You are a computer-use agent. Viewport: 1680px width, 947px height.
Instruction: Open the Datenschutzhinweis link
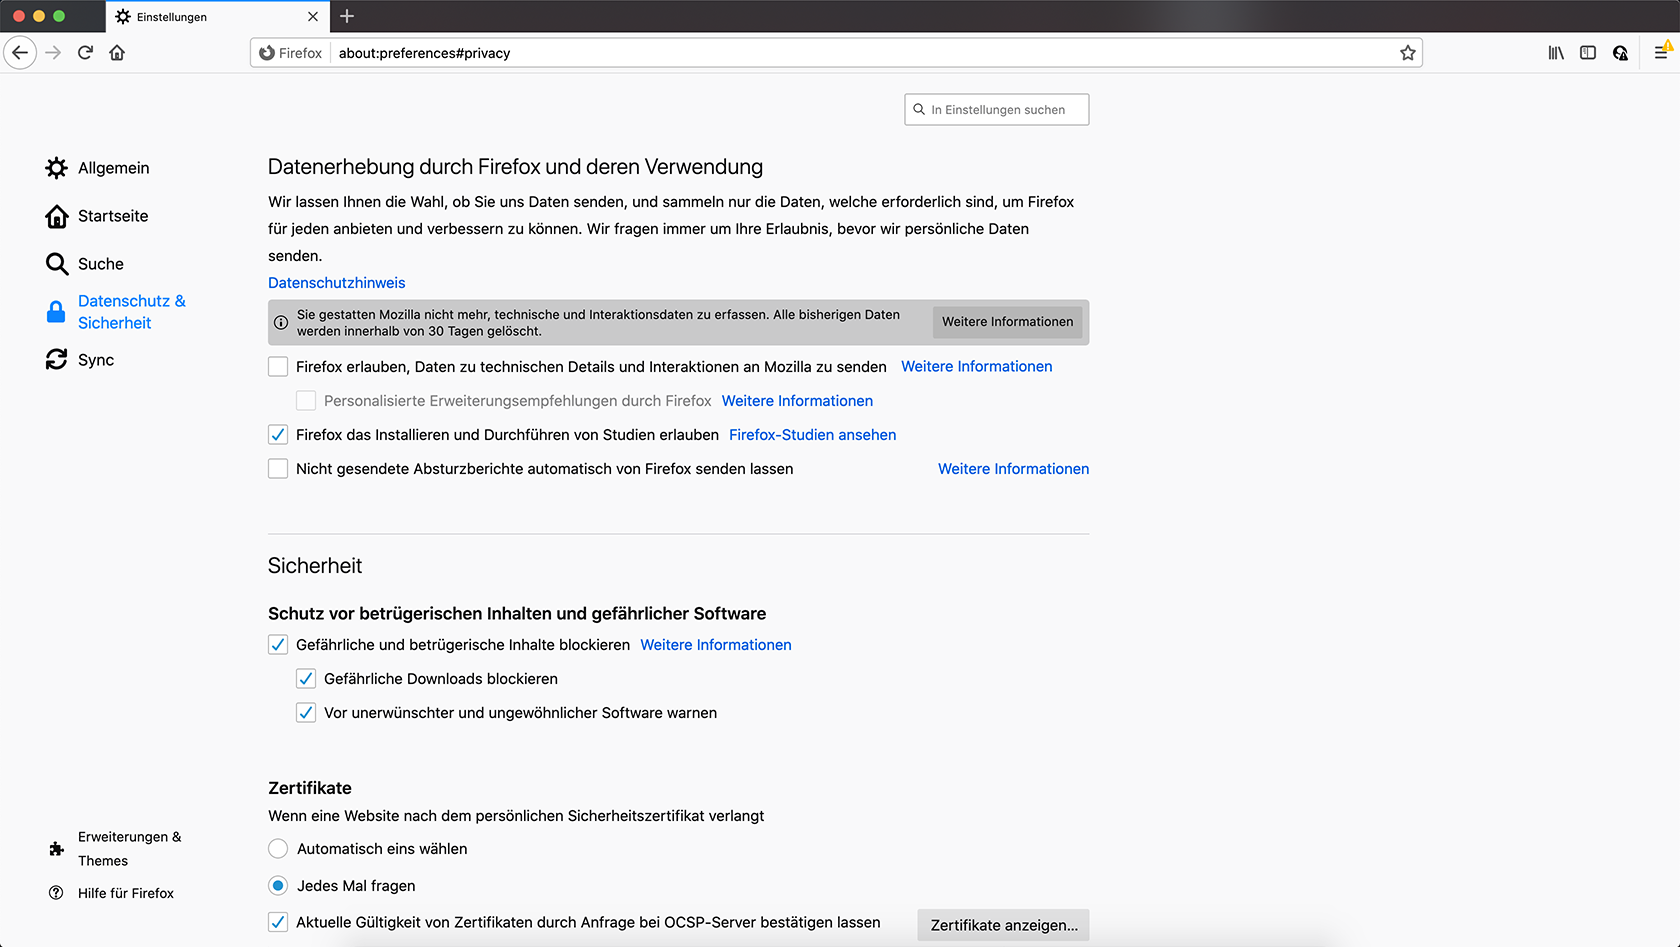pyautogui.click(x=337, y=283)
